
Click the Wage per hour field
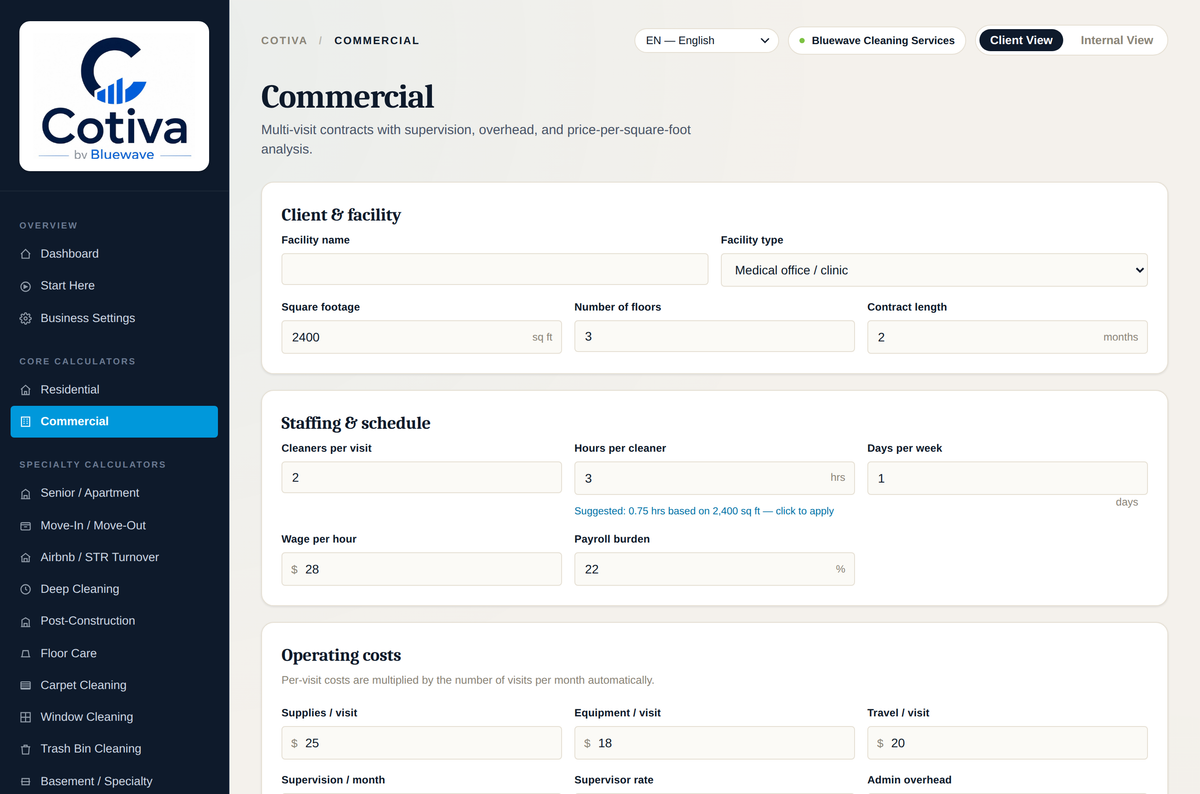(x=421, y=569)
